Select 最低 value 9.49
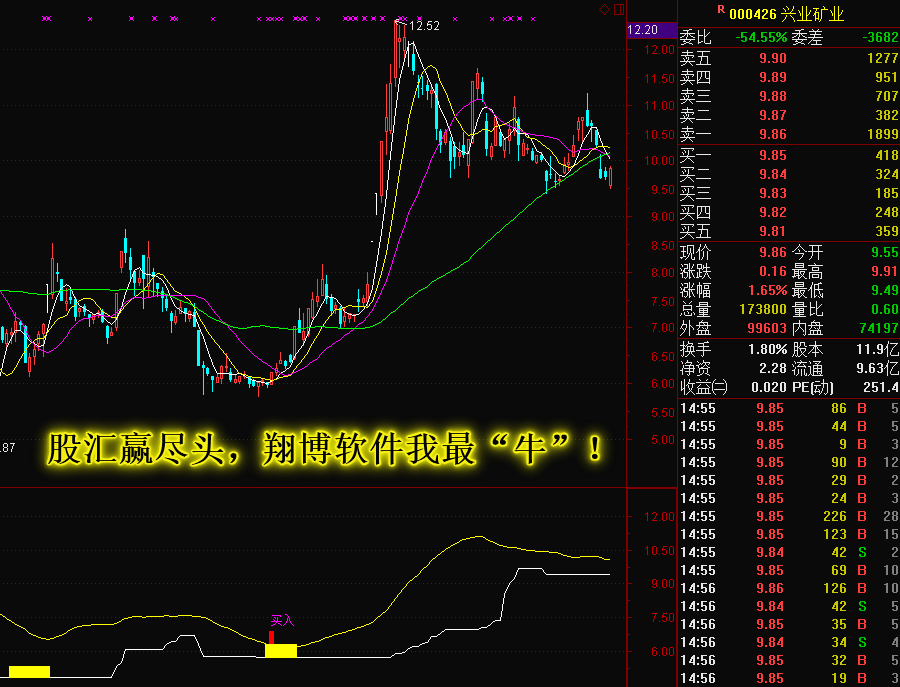This screenshot has width=900, height=687. [x=885, y=290]
